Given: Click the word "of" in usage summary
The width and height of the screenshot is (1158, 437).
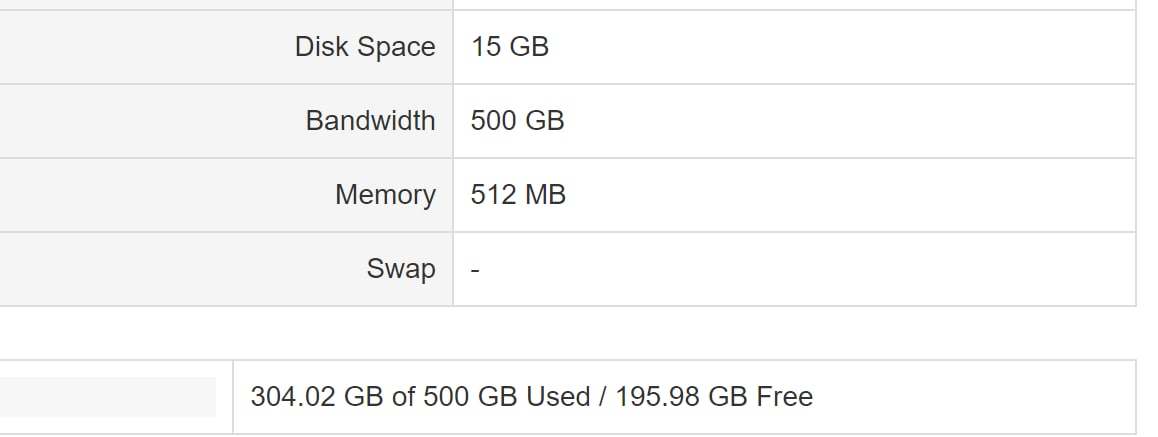Looking at the screenshot, I should (403, 397).
